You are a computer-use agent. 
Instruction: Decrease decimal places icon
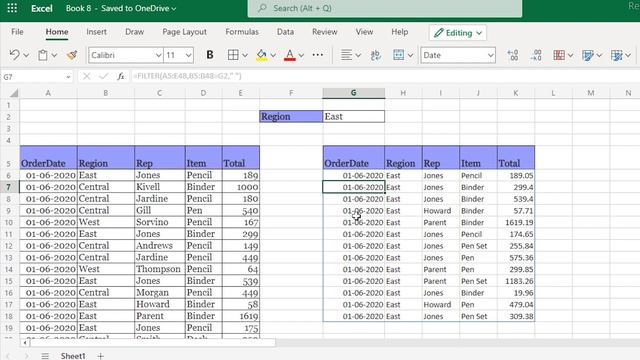point(536,55)
